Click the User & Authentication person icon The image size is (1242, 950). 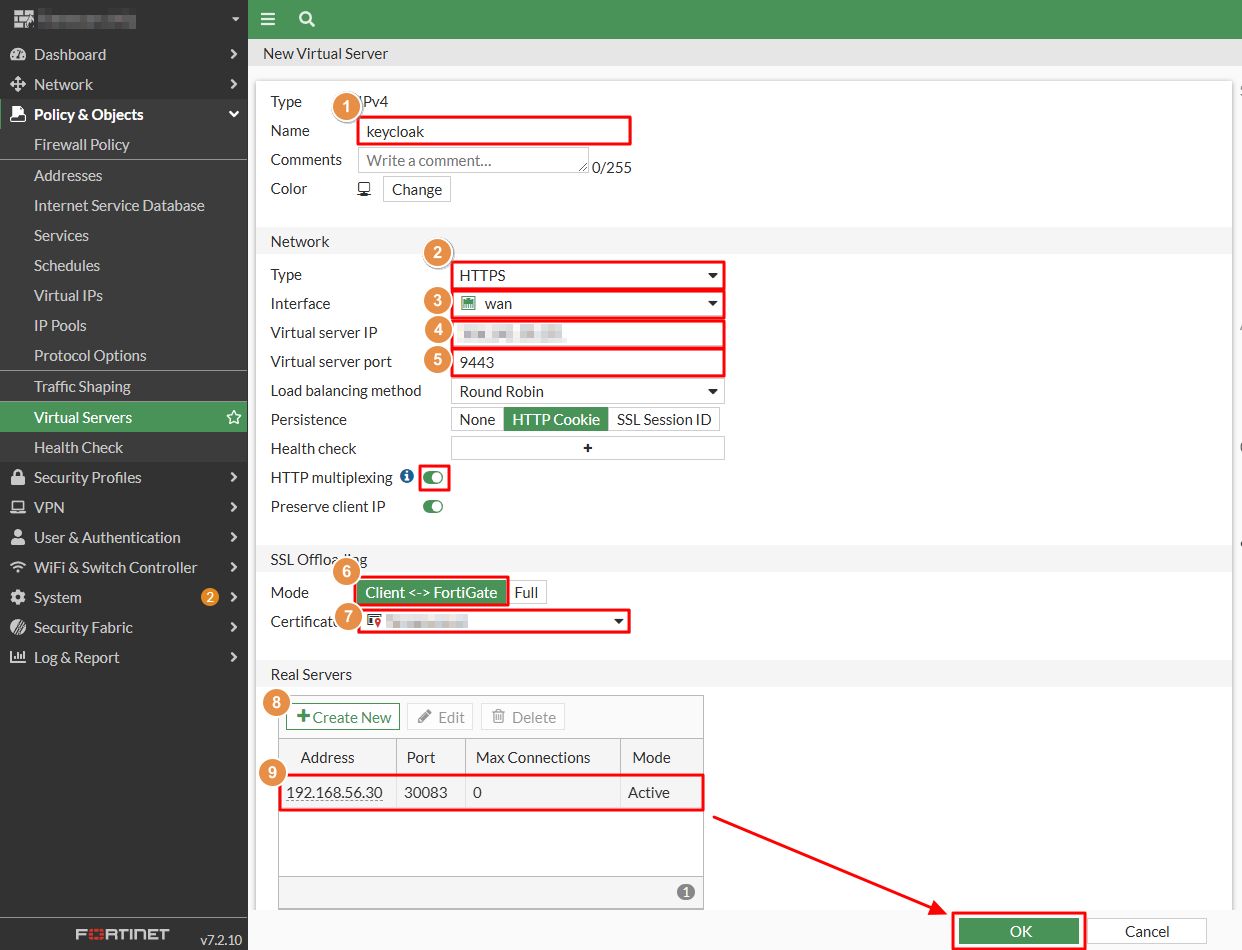[17, 537]
